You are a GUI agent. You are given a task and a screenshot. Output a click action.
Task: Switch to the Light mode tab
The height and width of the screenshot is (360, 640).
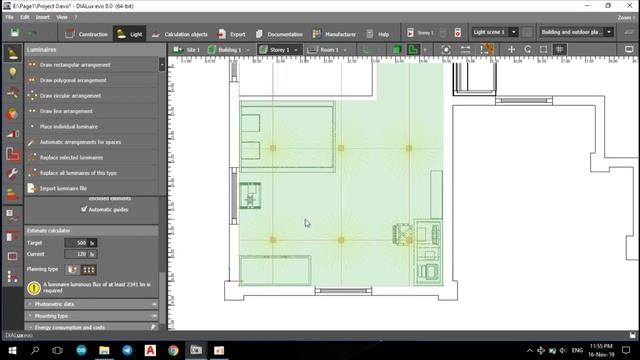129,34
